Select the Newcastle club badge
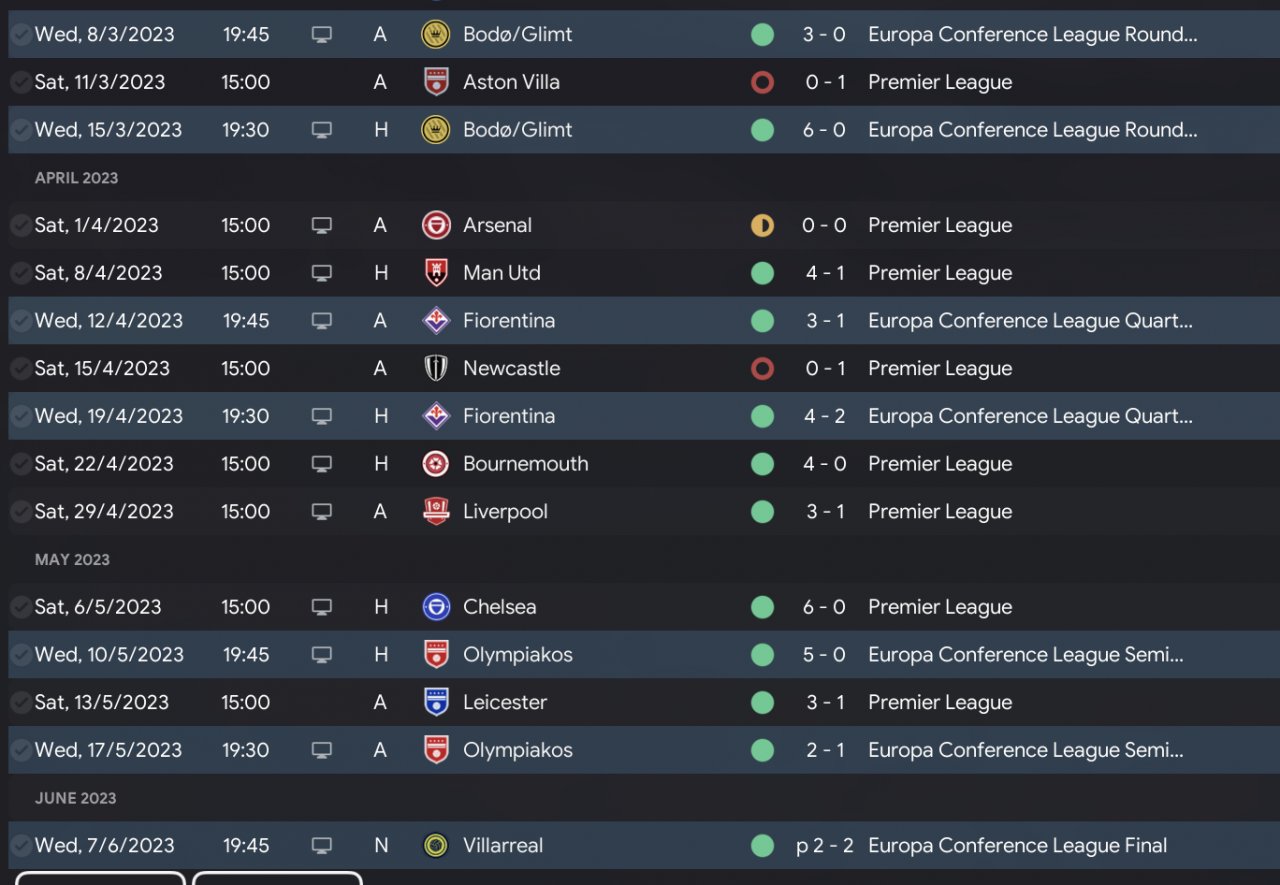Image resolution: width=1280 pixels, height=885 pixels. pos(436,368)
